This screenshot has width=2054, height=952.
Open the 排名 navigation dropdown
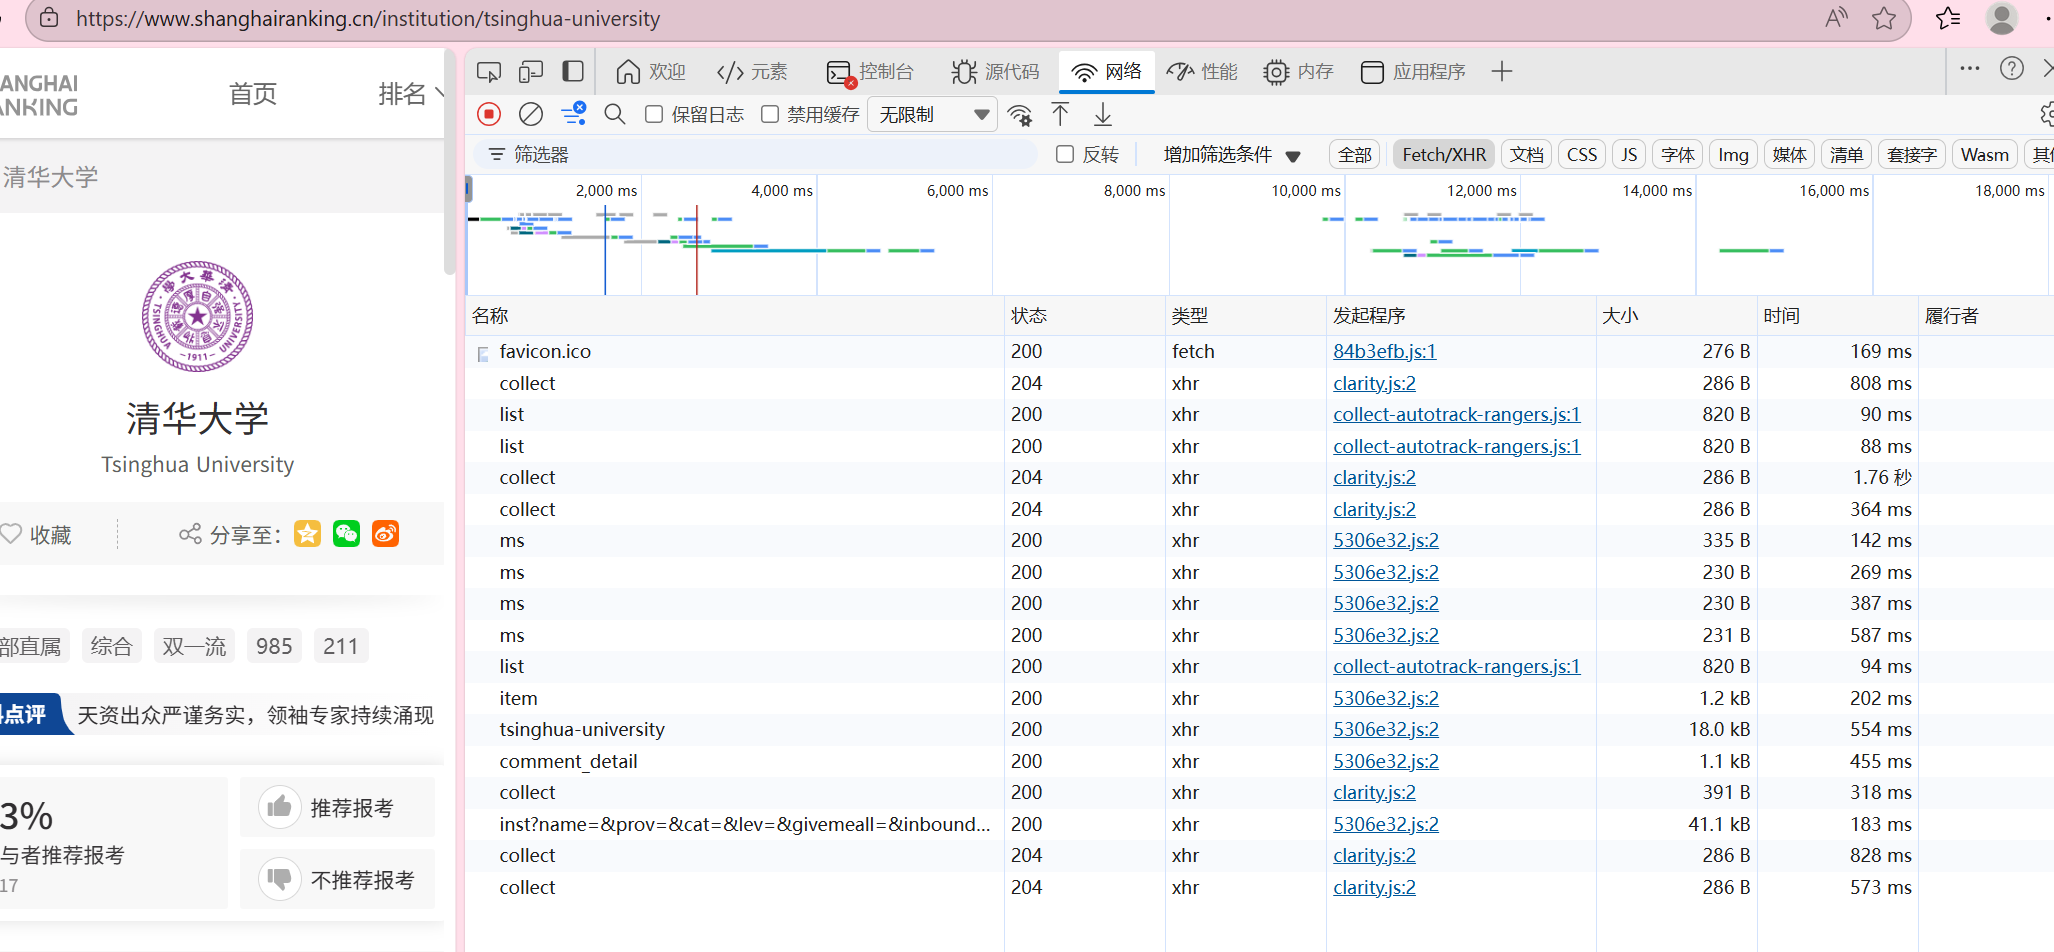tap(410, 94)
